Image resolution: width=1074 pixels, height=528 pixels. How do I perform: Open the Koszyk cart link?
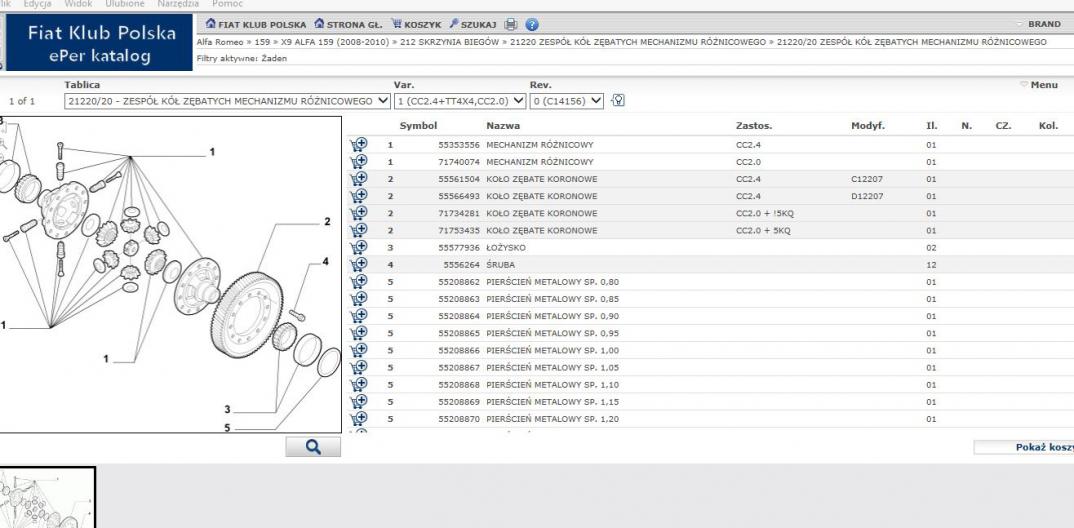[416, 25]
